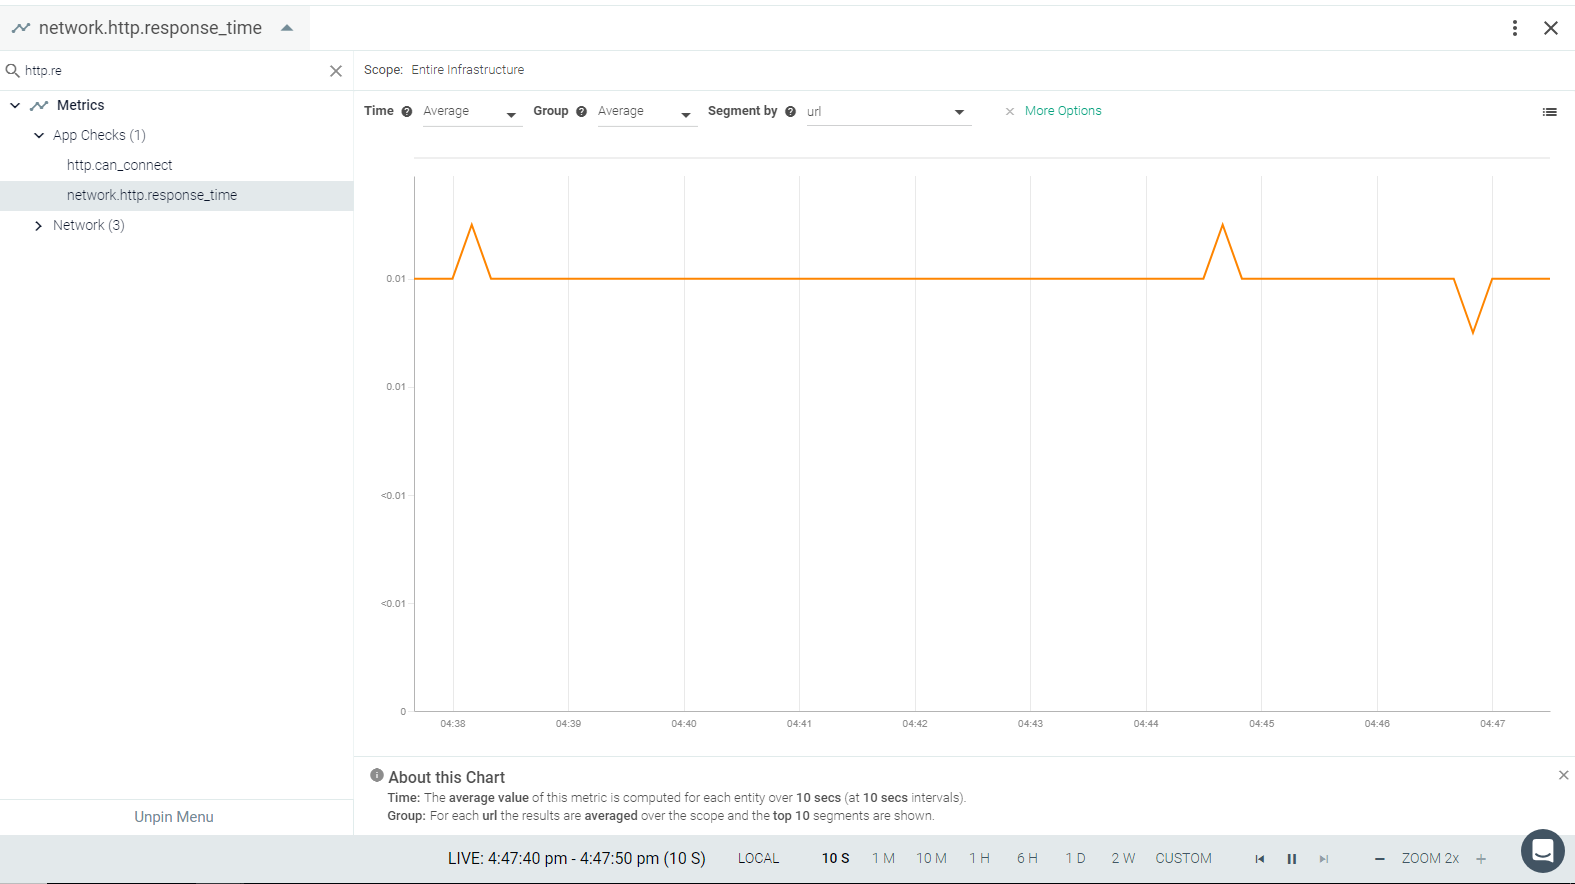Open the legend list icon
The height and width of the screenshot is (884, 1575).
1550,112
